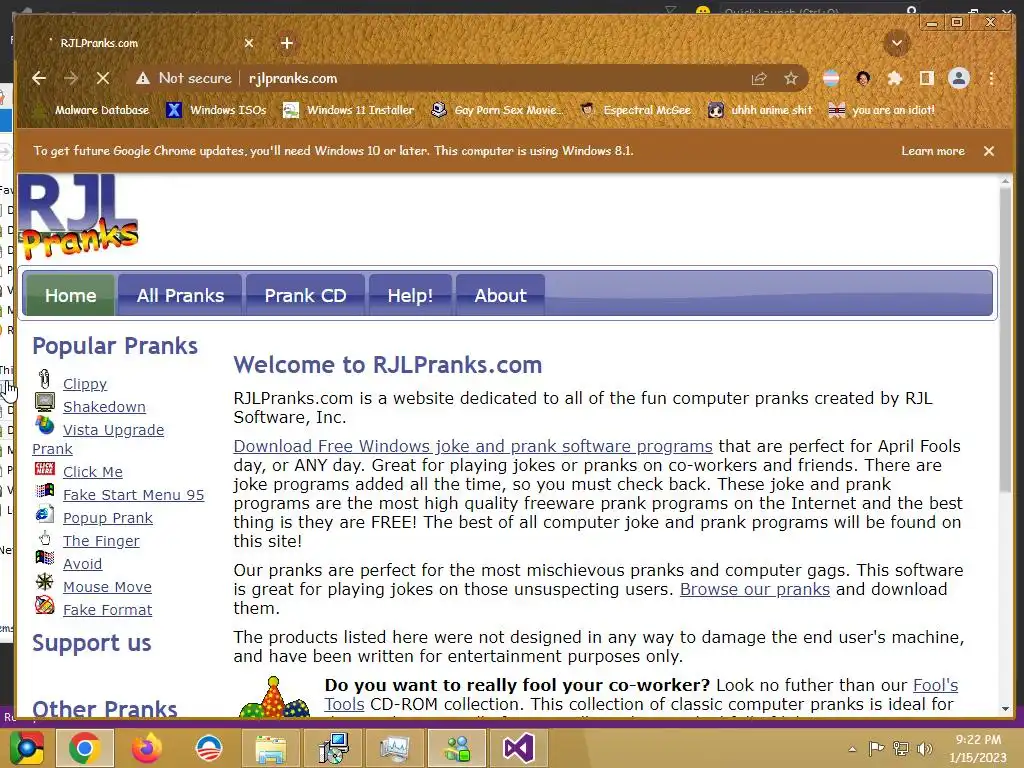Click the page scrollbar up arrow
Viewport: 1024px width, 768px height.
pyautogui.click(x=1005, y=182)
